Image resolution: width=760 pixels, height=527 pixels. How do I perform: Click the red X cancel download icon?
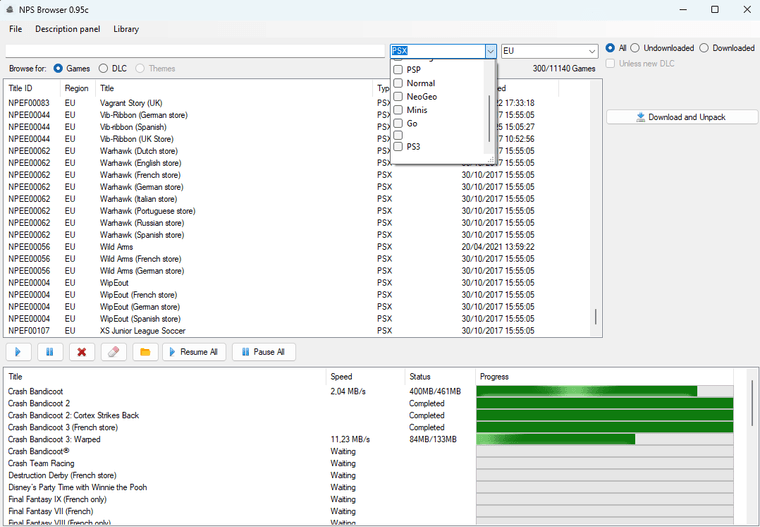click(82, 352)
